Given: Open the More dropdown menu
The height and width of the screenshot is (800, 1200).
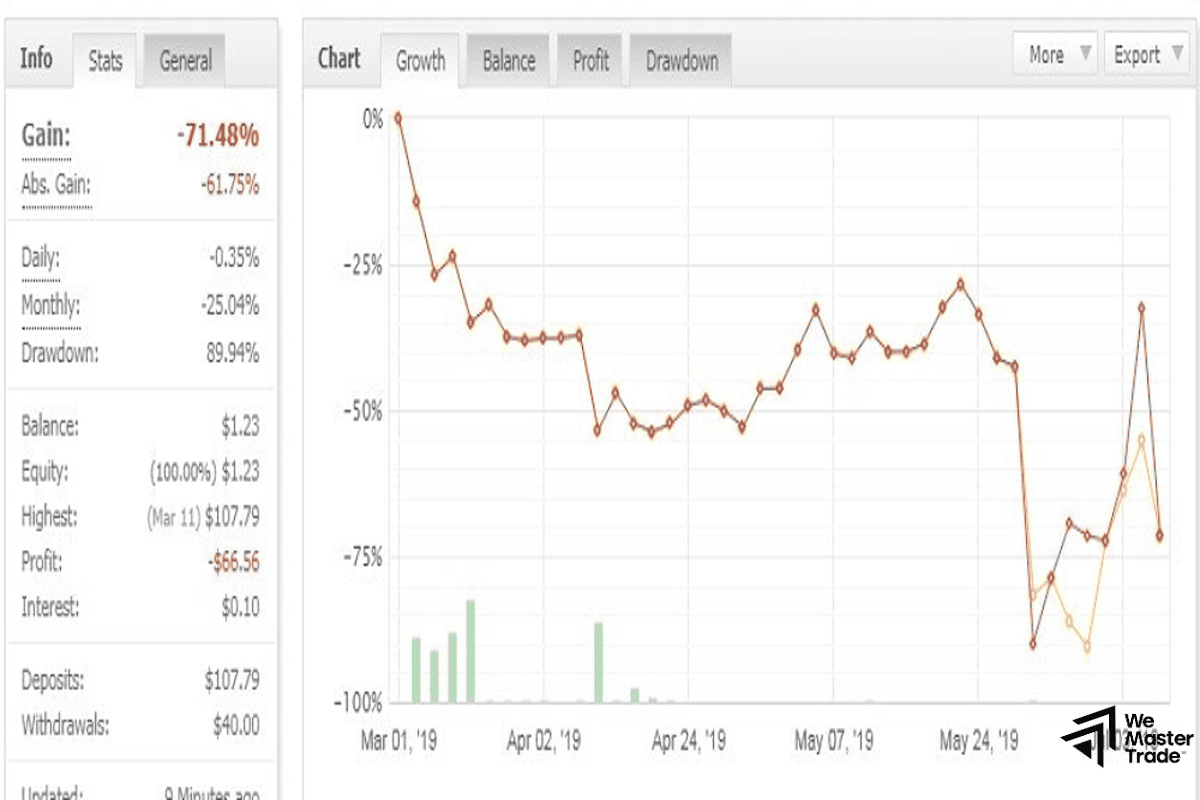Looking at the screenshot, I should [1047, 55].
